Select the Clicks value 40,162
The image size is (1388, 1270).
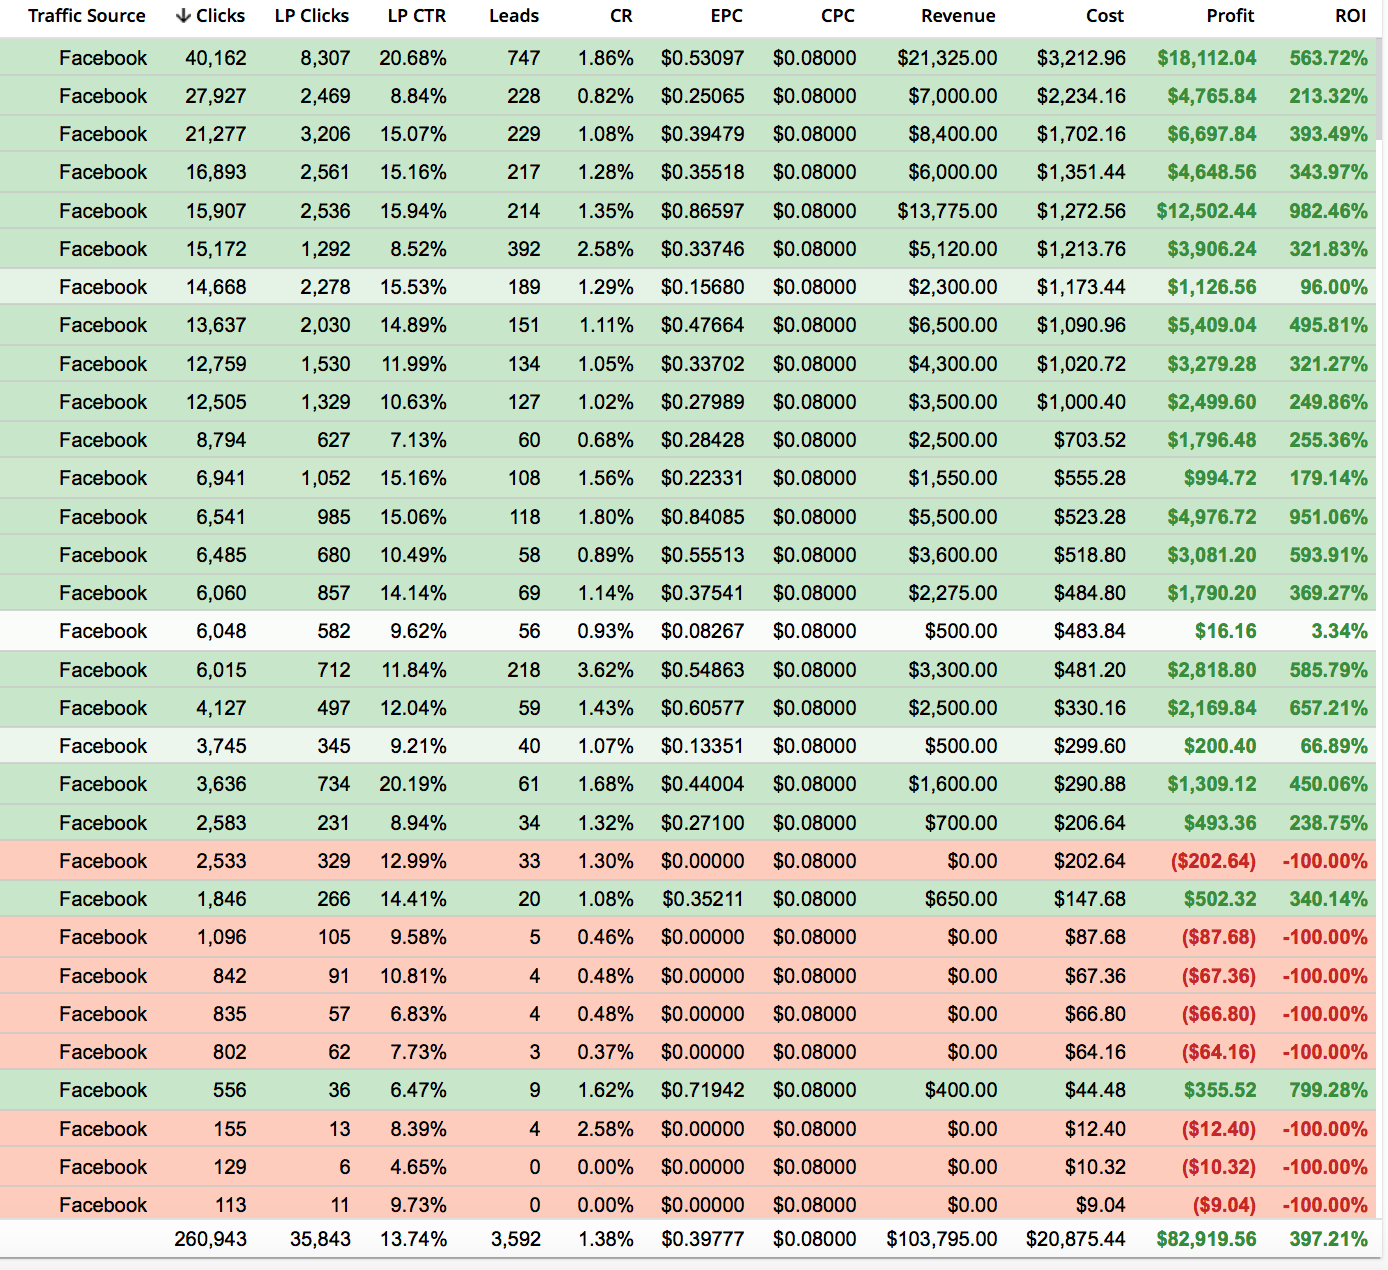pyautogui.click(x=216, y=58)
